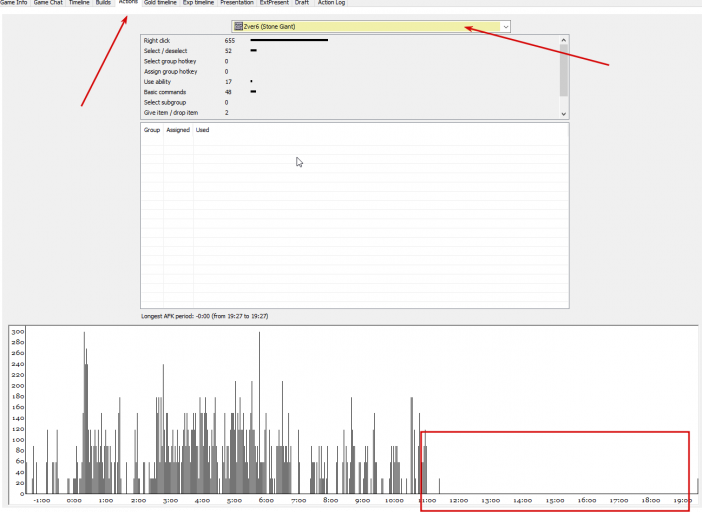Click the 6:00 mark on the chart axis
Image resolution: width=702 pixels, height=512 pixels.
(266, 500)
